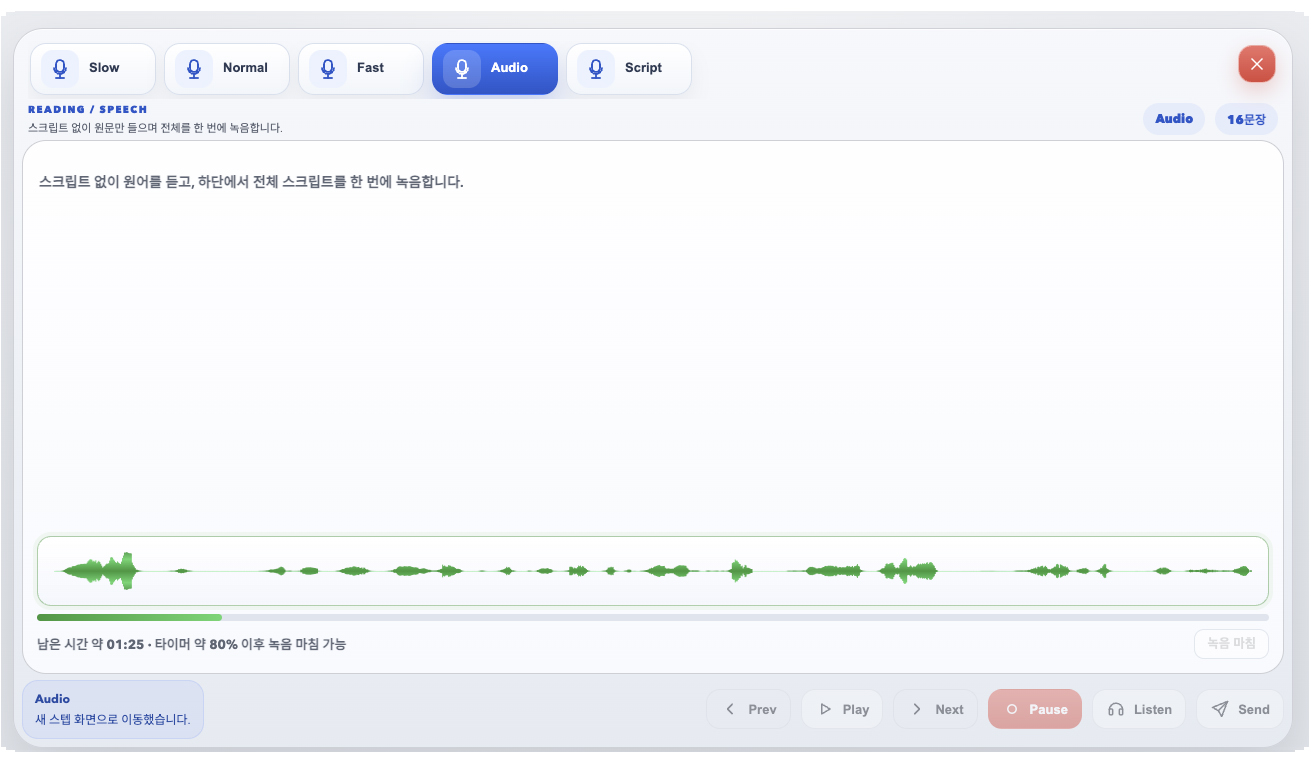Click the circle icon on Pause button
Viewport: 1311px width, 763px height.
point(1012,710)
